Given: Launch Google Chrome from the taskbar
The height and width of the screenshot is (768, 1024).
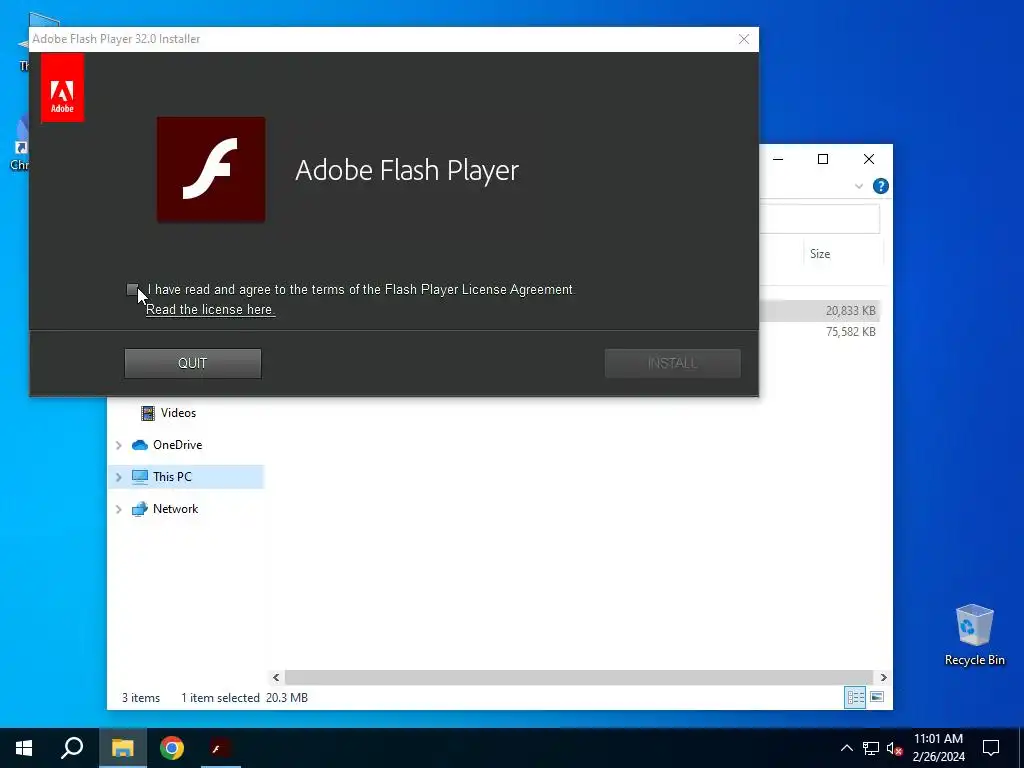Looking at the screenshot, I should click(172, 748).
